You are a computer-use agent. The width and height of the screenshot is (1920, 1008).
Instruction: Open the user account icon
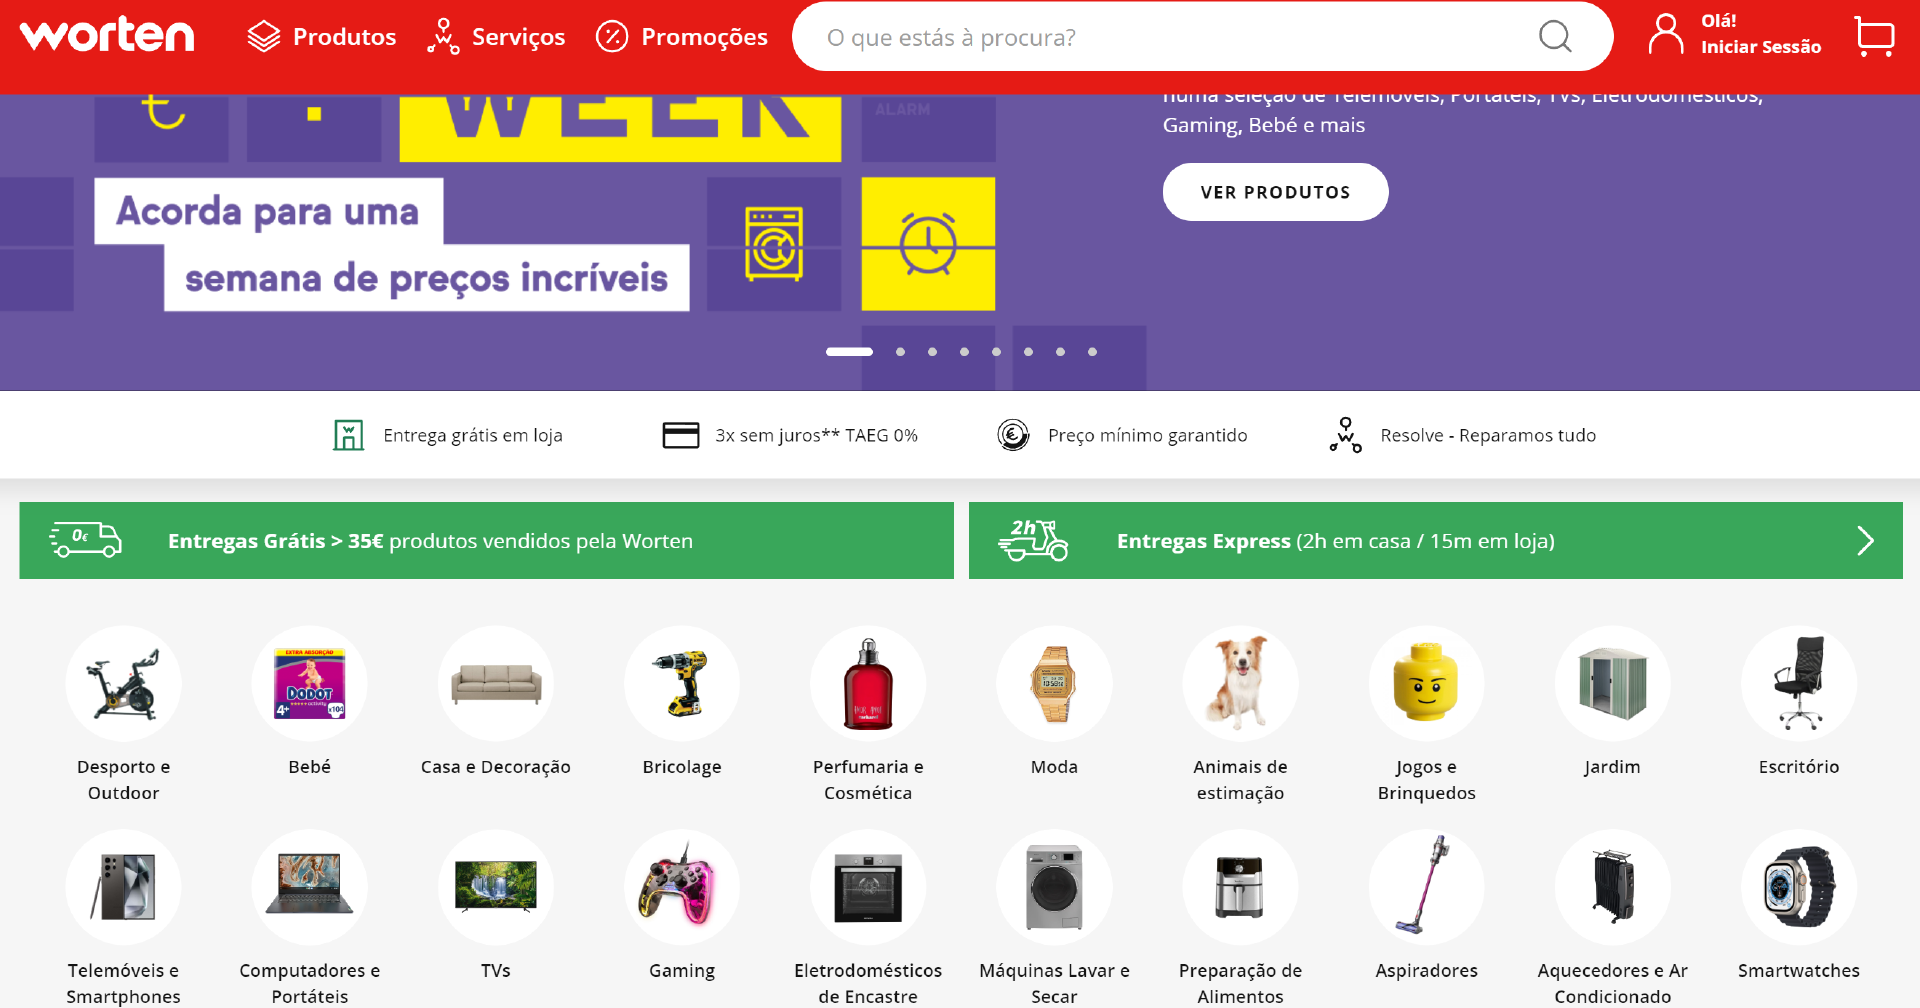pyautogui.click(x=1666, y=35)
